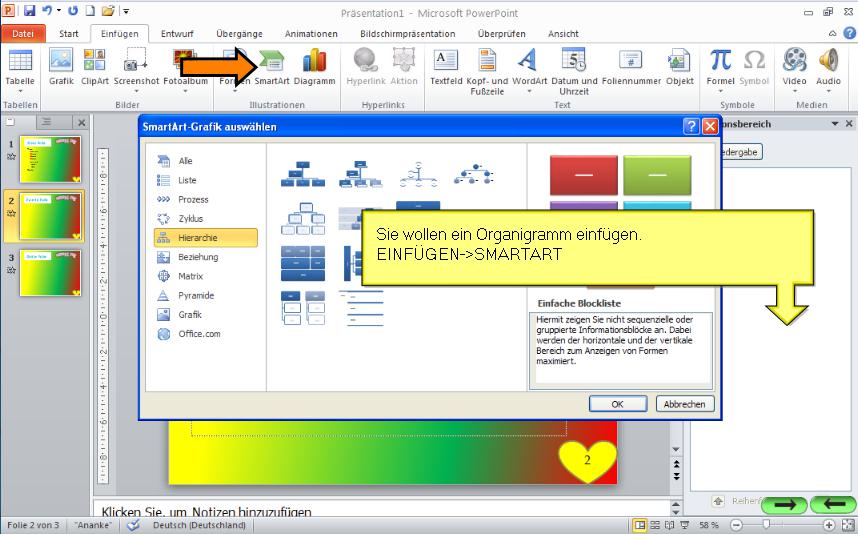Screen dimensions: 858x534
Task: Insert a Diagramm chart
Action: click(315, 66)
